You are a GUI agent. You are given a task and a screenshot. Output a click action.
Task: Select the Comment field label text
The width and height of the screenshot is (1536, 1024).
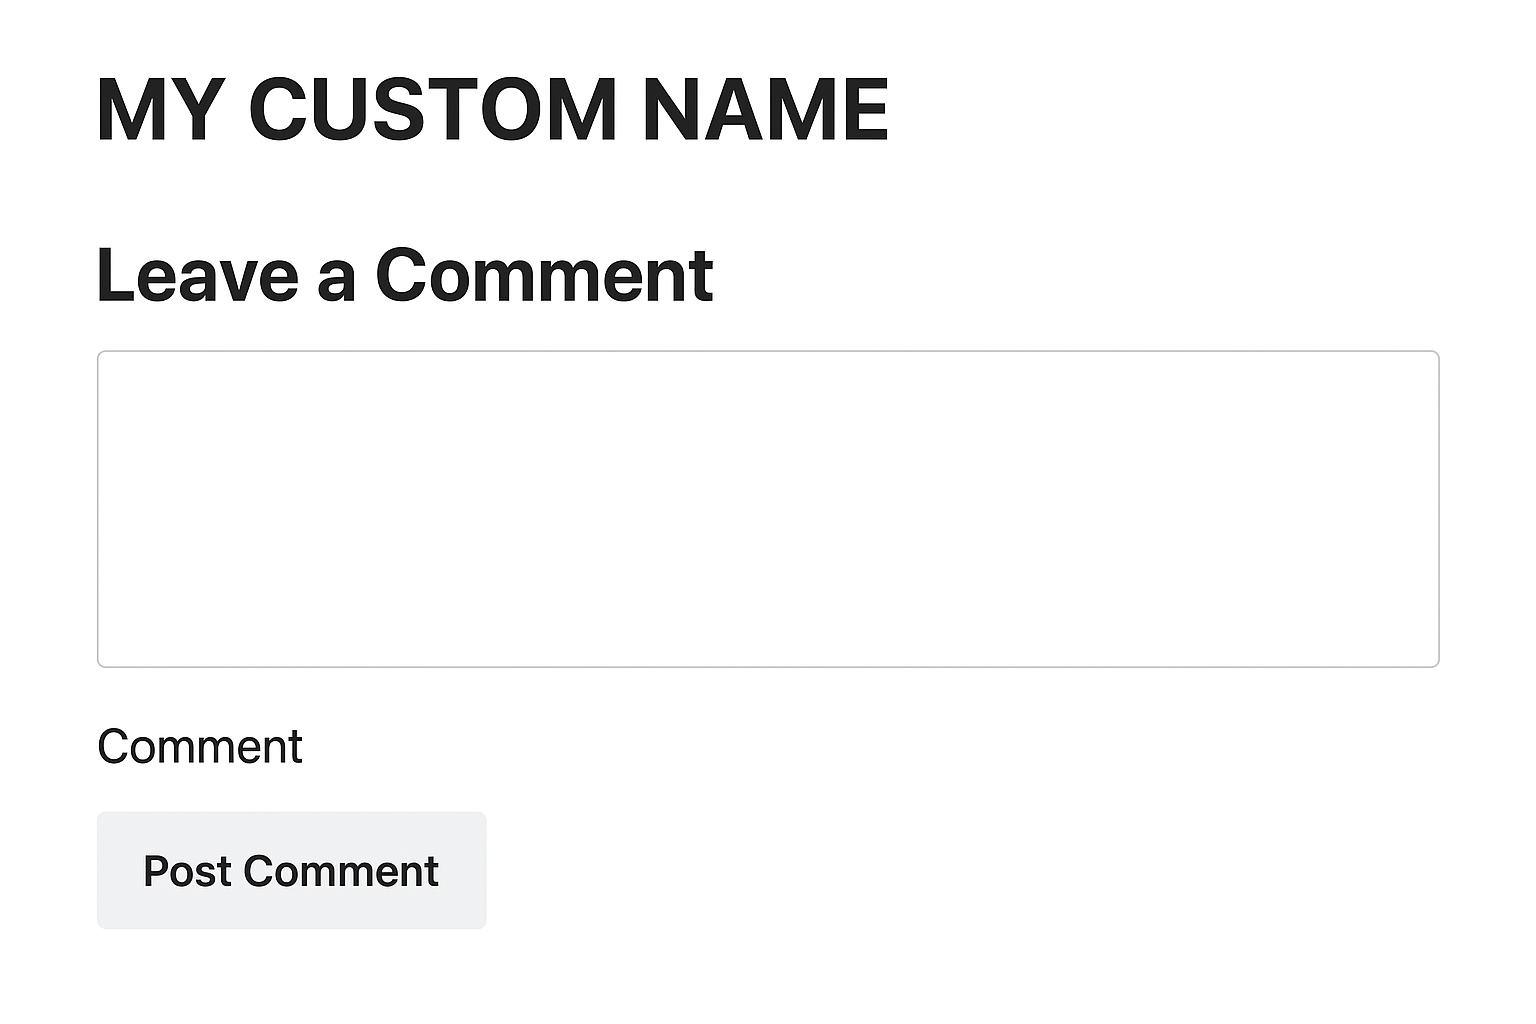click(x=200, y=747)
